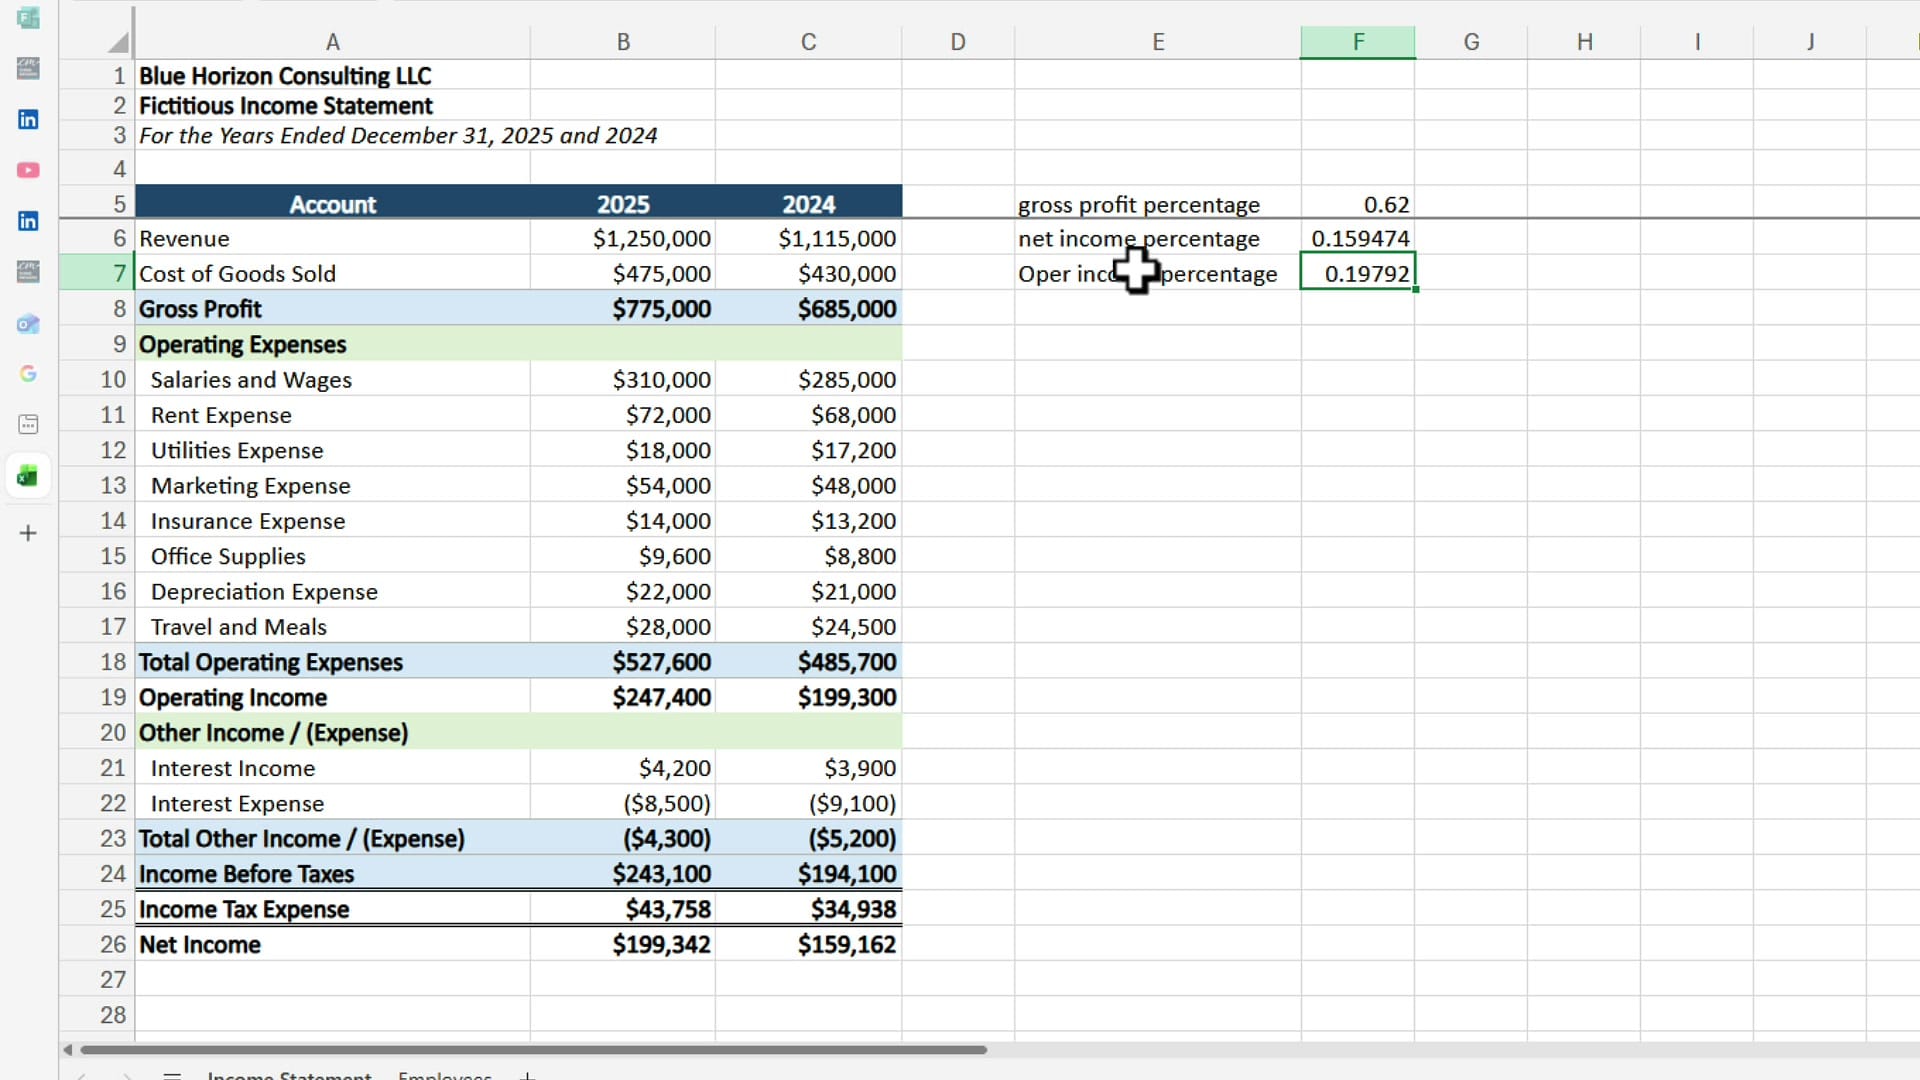The image size is (1920, 1080).
Task: Open the sheet list hamburger menu
Action: coord(171,1076)
